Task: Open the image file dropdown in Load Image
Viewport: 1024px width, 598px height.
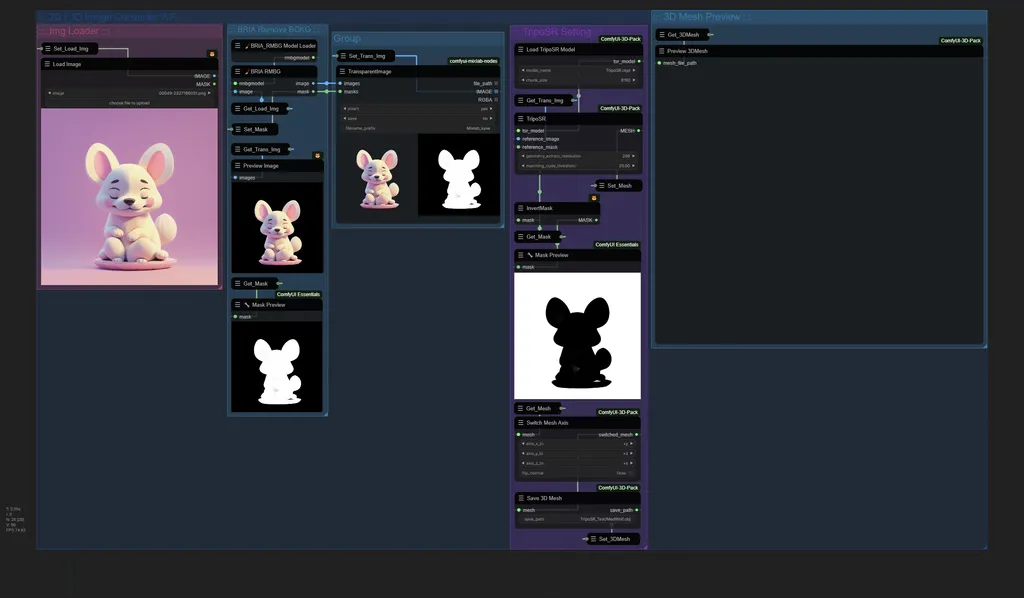Action: [x=129, y=93]
